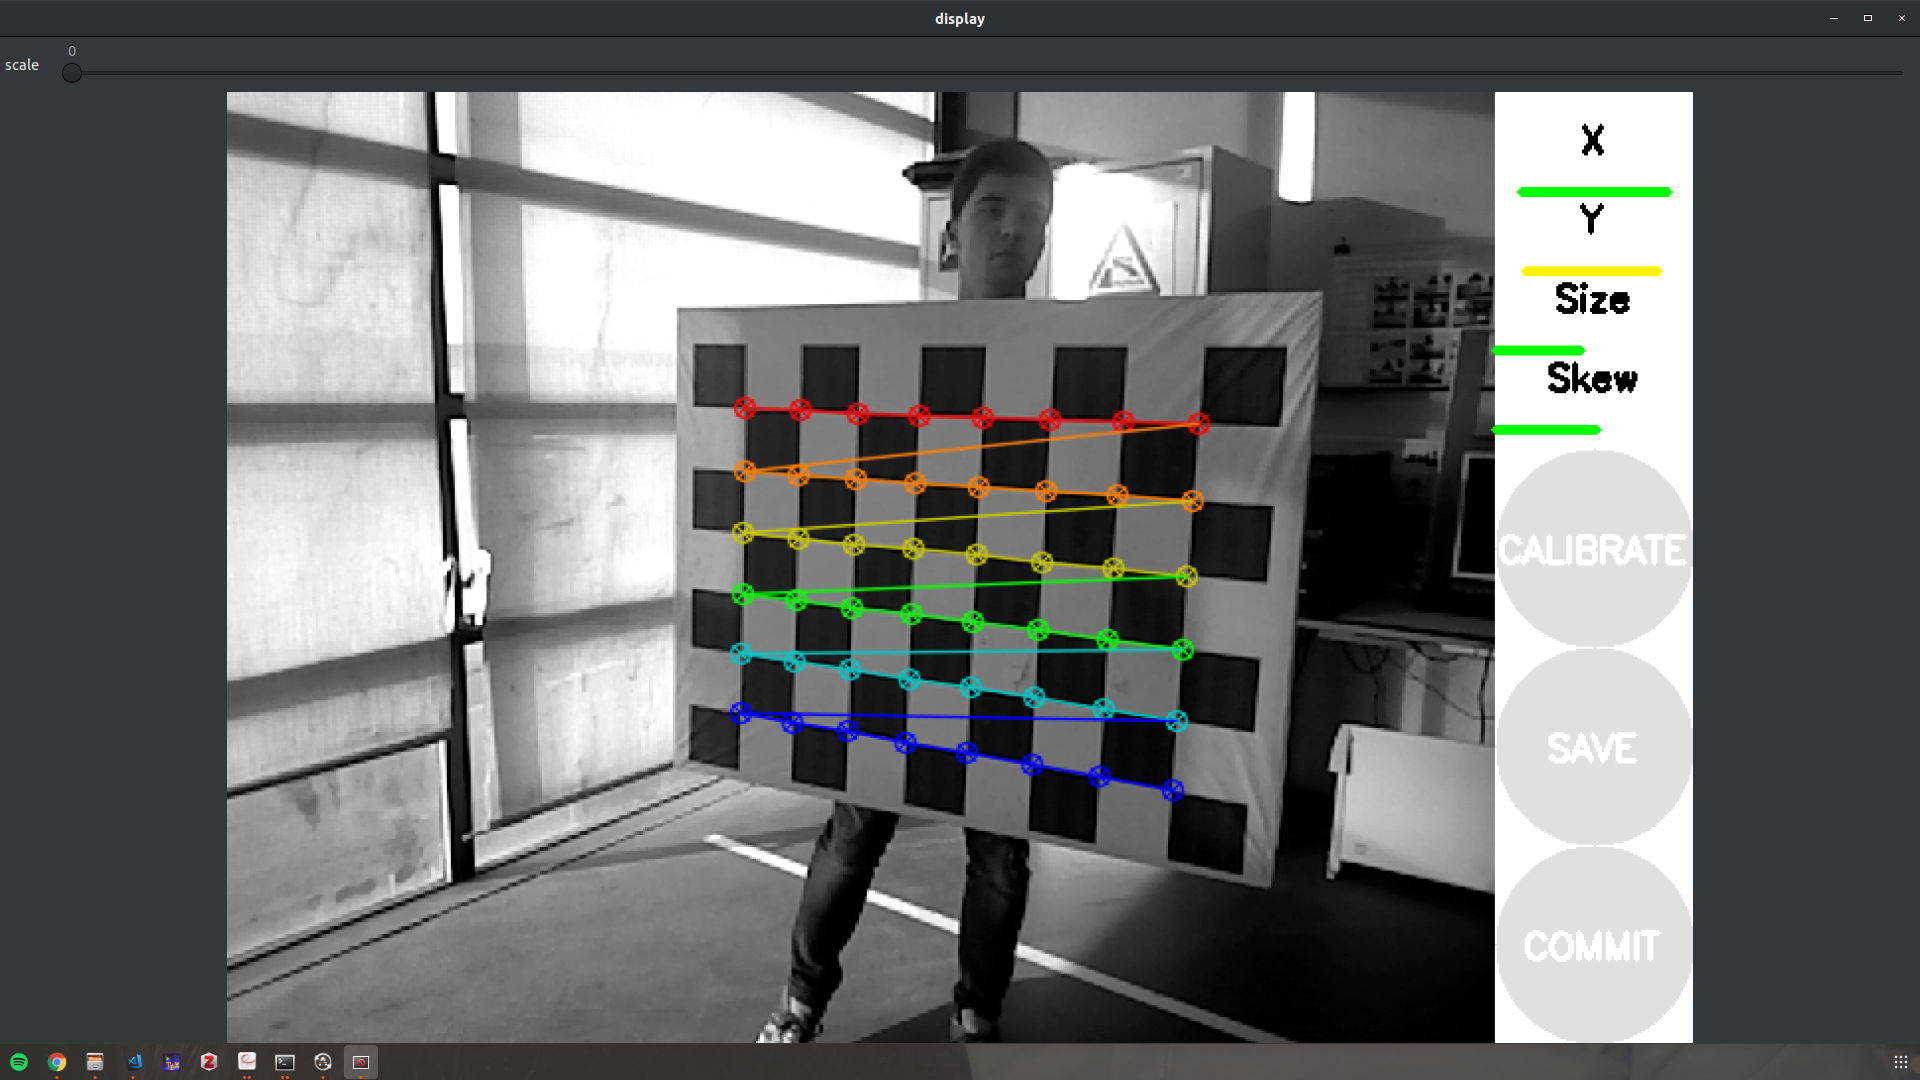The image size is (1920, 1080).
Task: Open the Software Updater icon
Action: pos(323,1062)
